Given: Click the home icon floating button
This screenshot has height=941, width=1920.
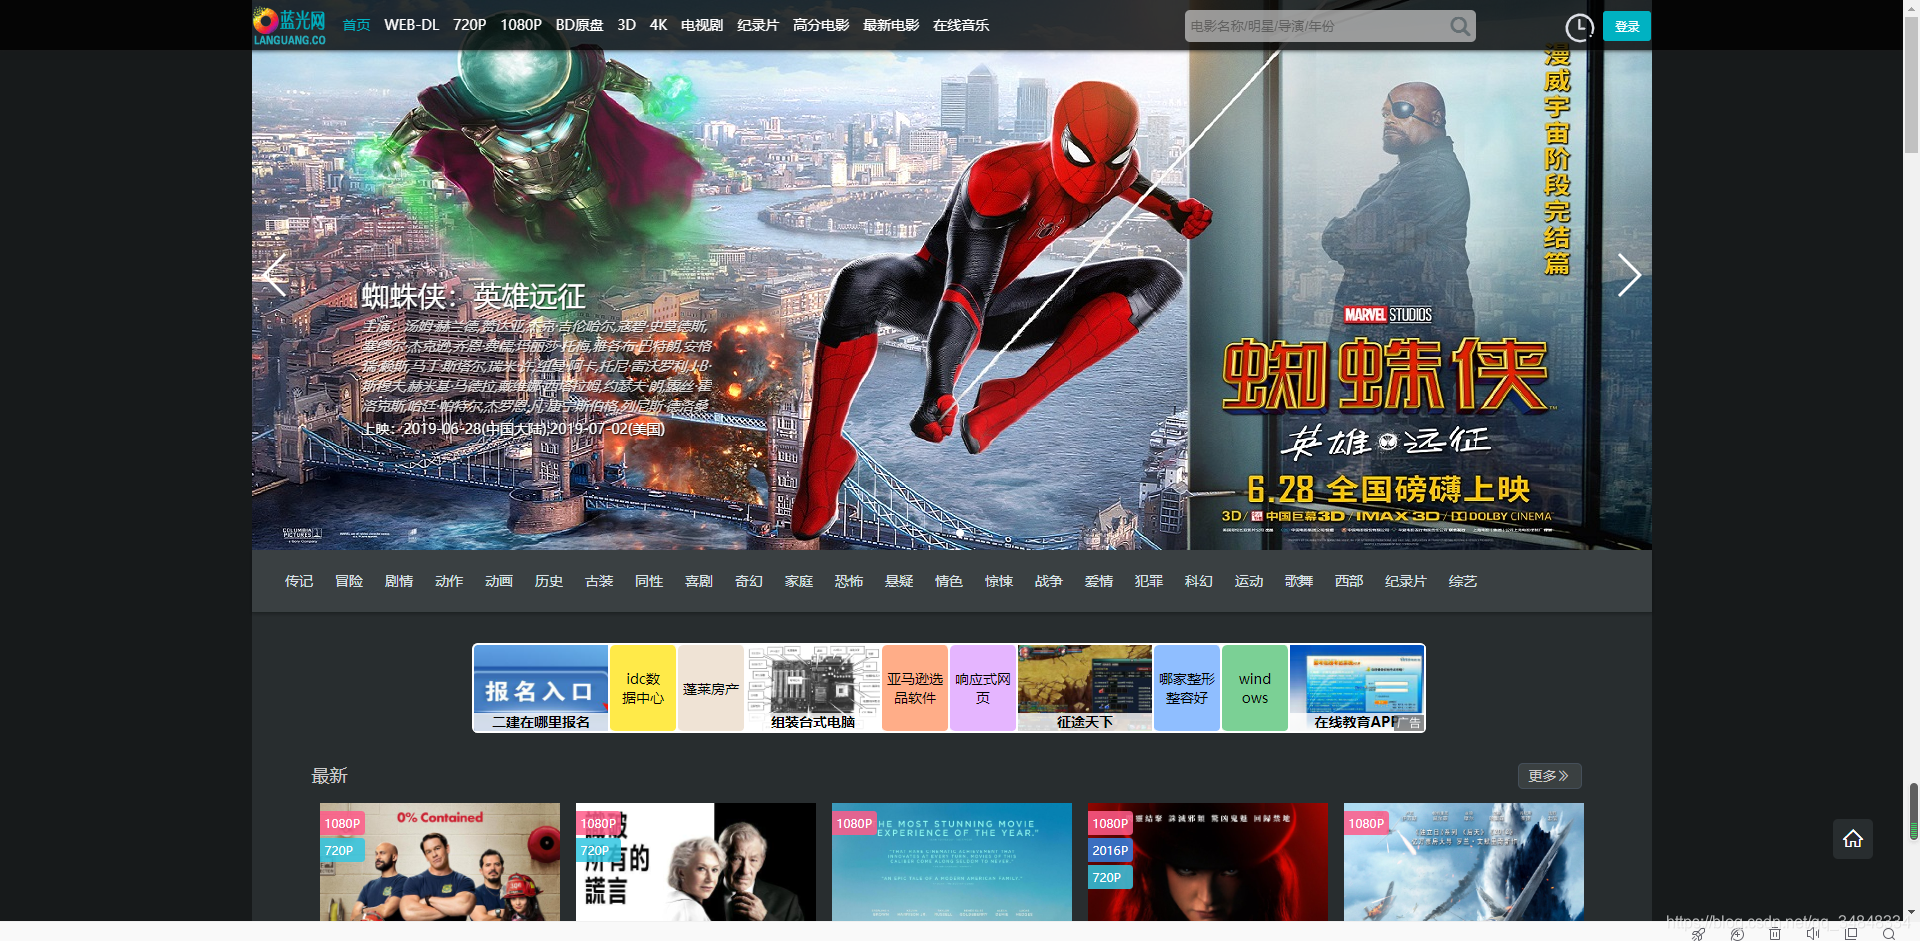Looking at the screenshot, I should coord(1853,839).
